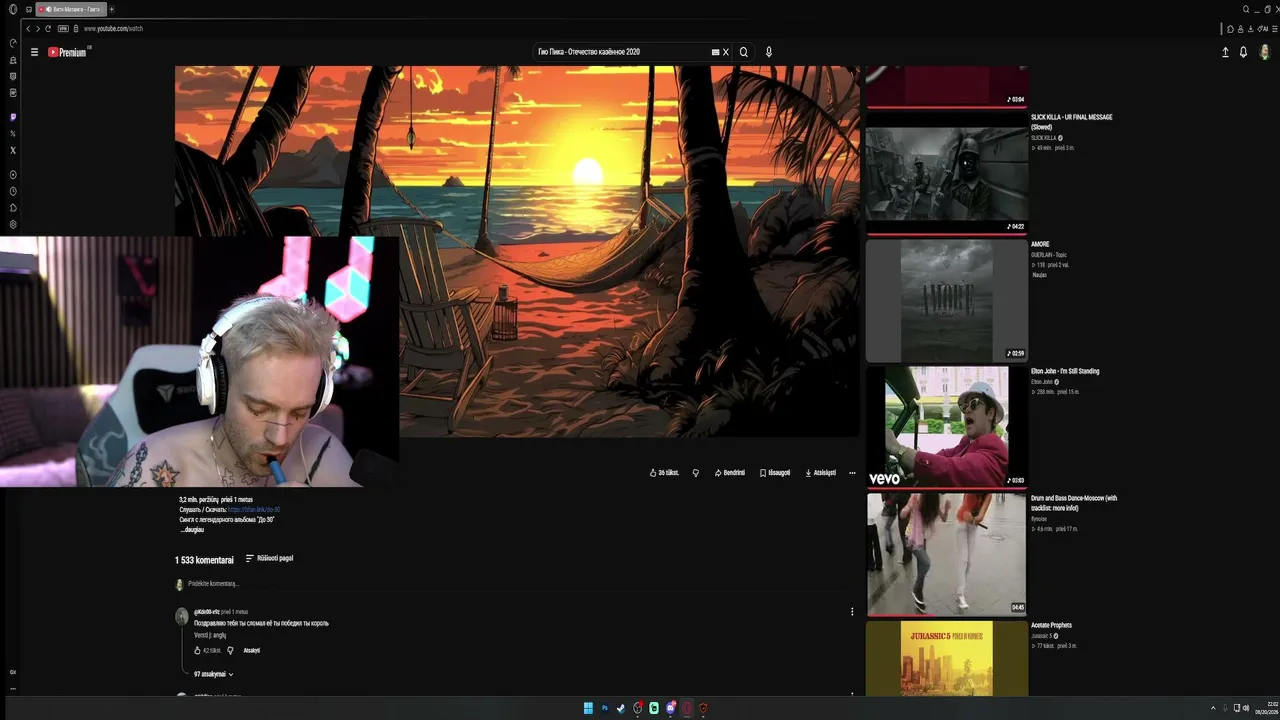Screen dimensions: 1280x720
Task: Open the browser AI toolbar button
Action: coord(1264,28)
